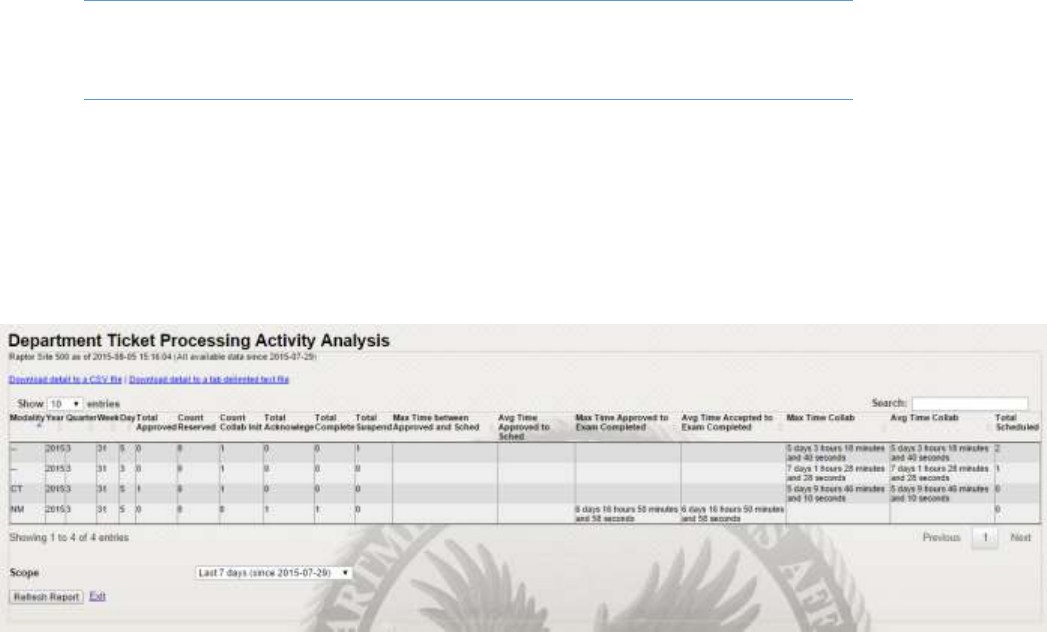Viewport: 1047px width, 632px height.
Task: Sort table by Day column
Action: pyautogui.click(x=127, y=418)
